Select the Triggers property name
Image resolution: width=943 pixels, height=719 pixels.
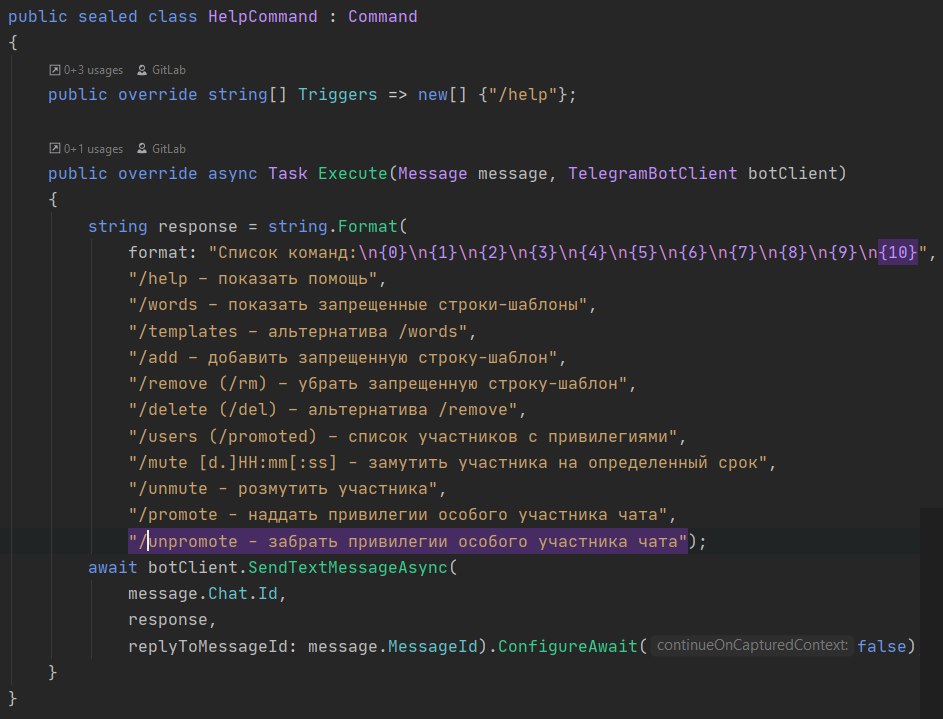tap(337, 95)
